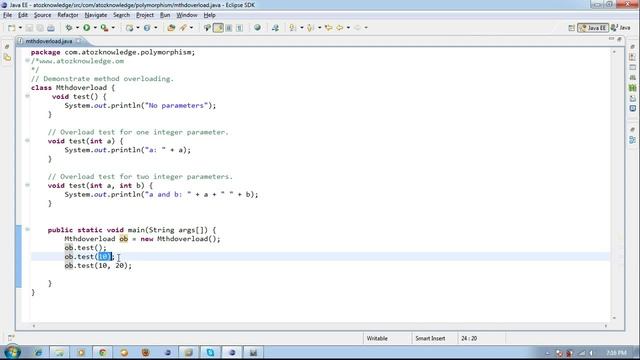Switch to the Java perspective
The height and width of the screenshot is (360, 640).
tap(621, 28)
